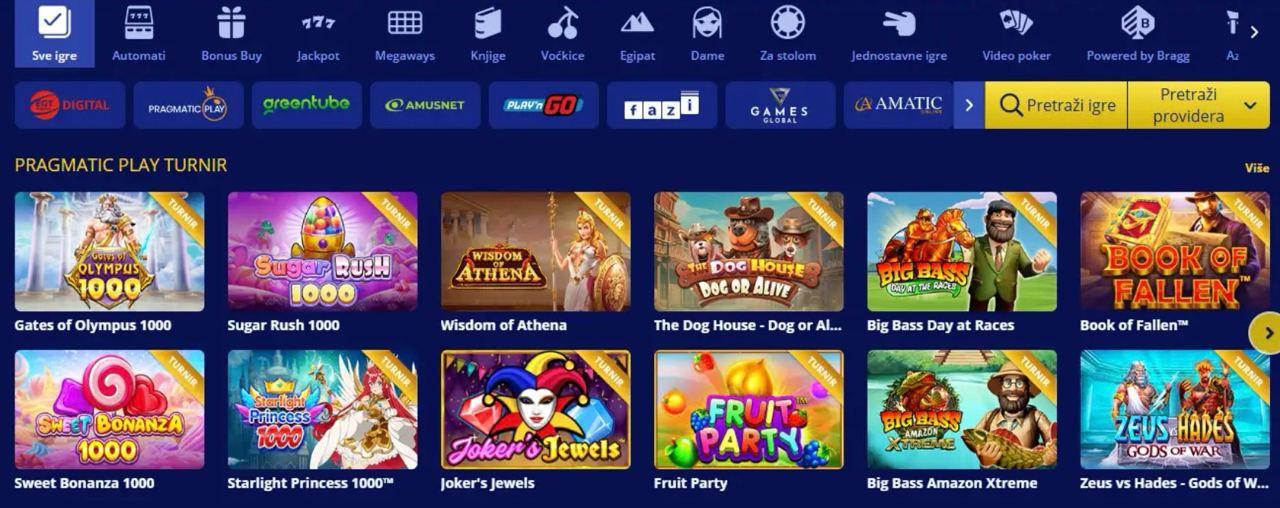Open the Jackpot 777 category
This screenshot has height=508, width=1280.
tap(318, 33)
